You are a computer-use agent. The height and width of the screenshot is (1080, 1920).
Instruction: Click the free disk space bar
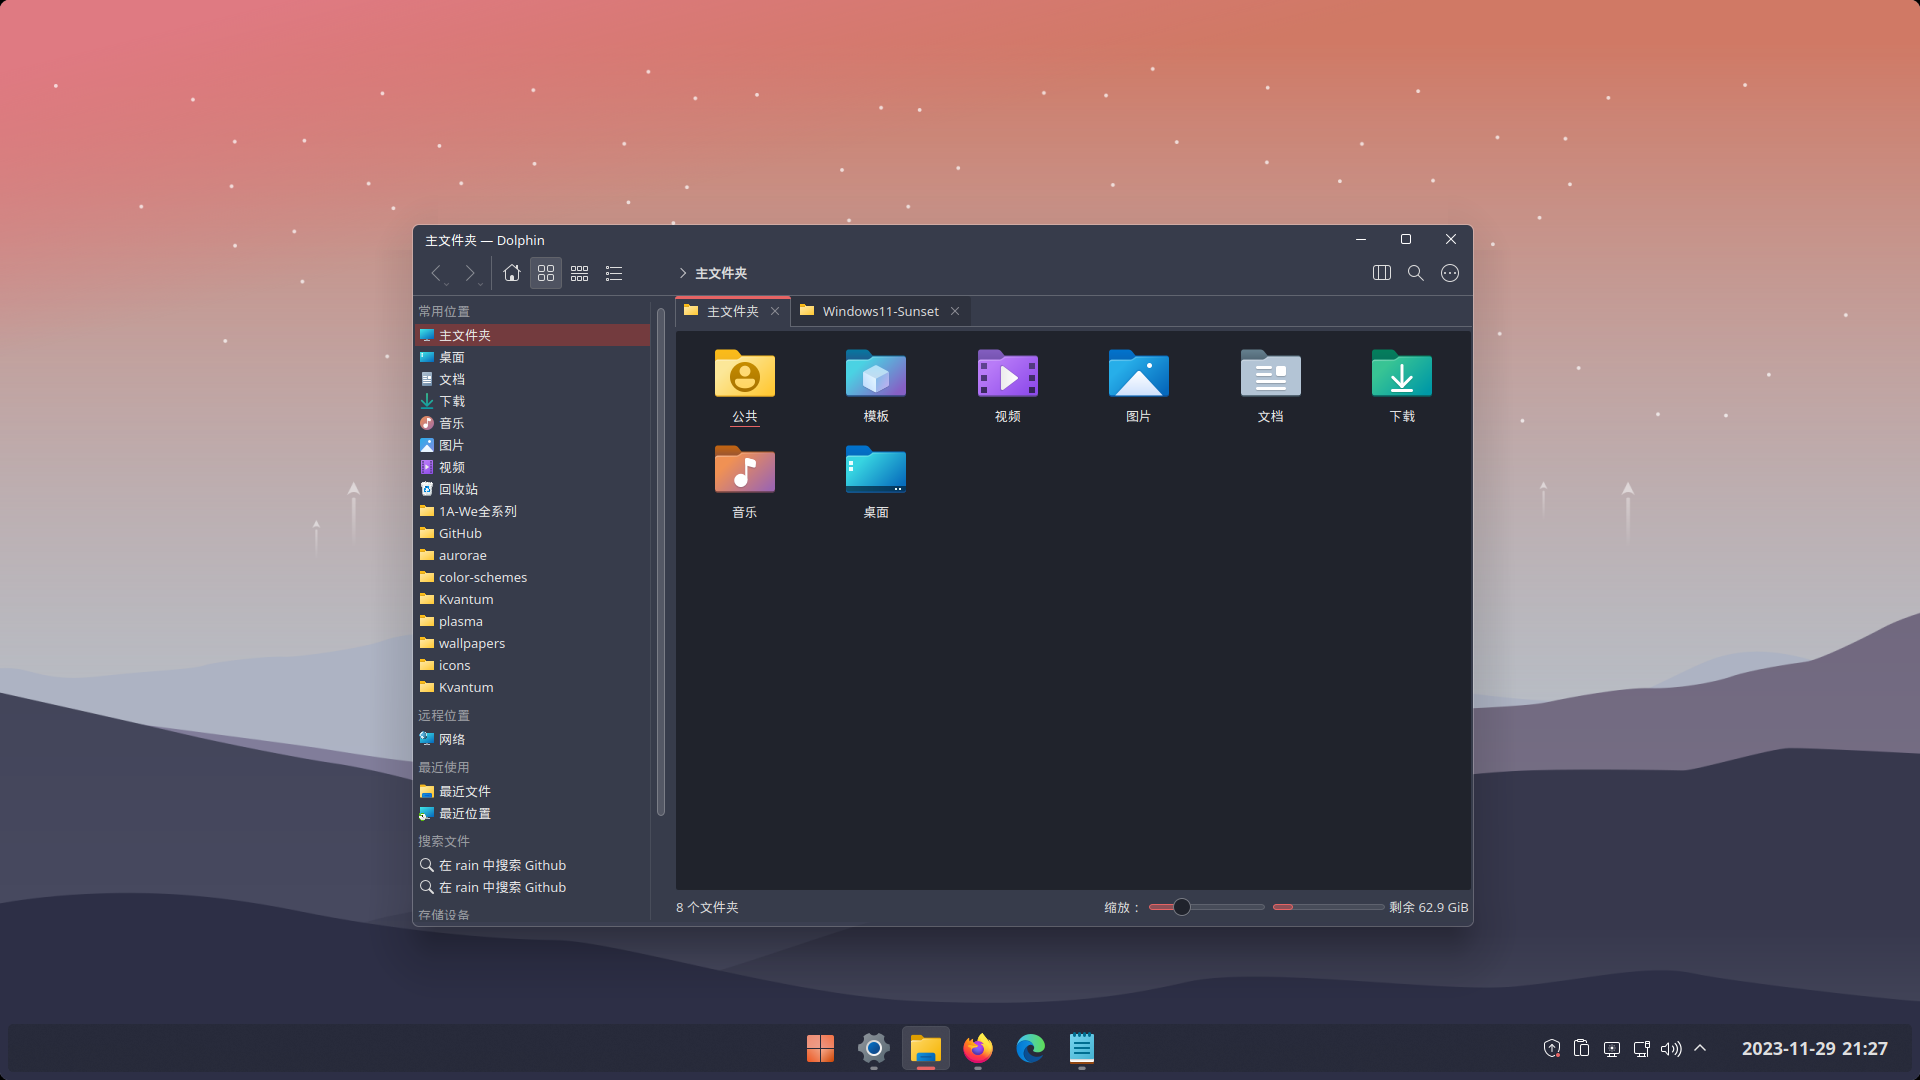click(1328, 907)
